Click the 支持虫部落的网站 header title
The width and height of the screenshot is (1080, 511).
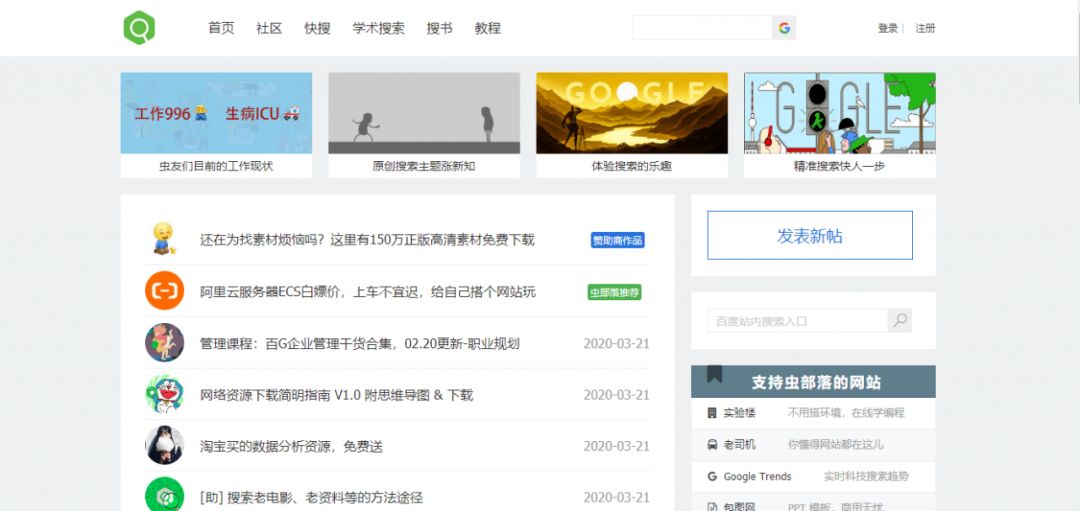816,382
